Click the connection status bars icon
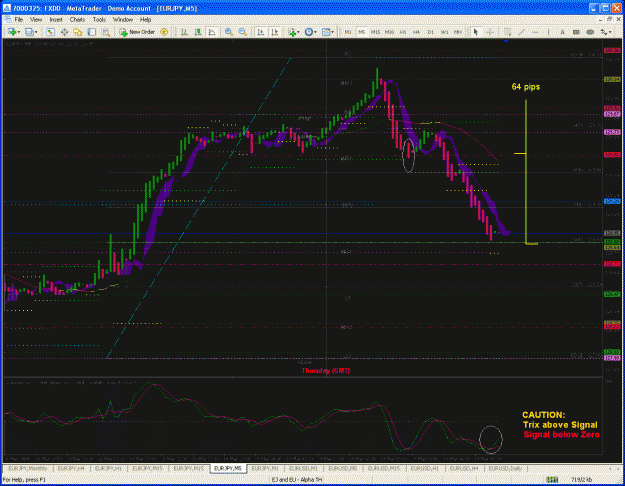 (x=552, y=480)
